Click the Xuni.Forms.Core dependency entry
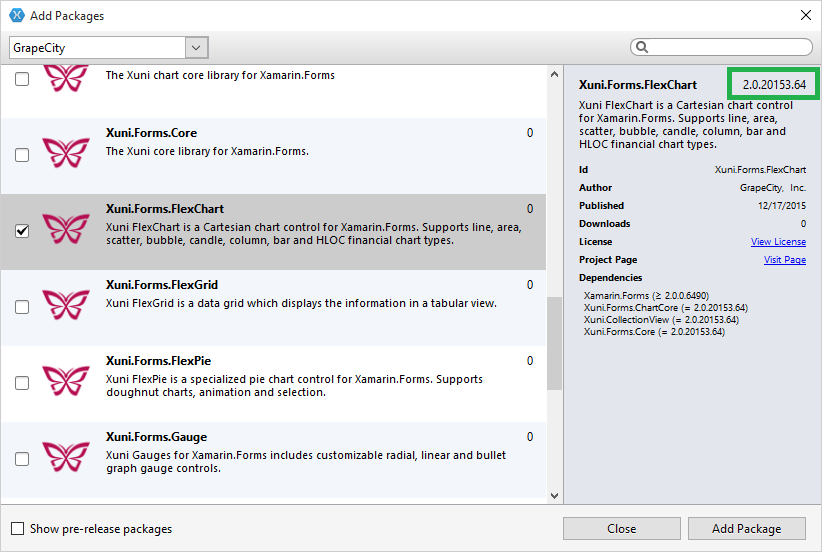The height and width of the screenshot is (552, 822). tap(654, 332)
